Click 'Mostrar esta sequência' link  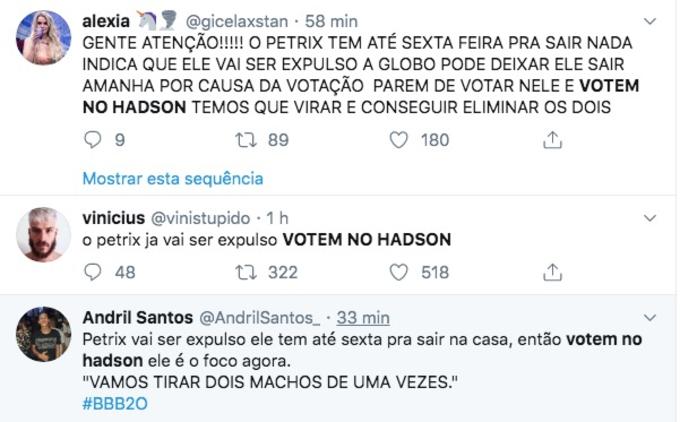click(x=172, y=178)
